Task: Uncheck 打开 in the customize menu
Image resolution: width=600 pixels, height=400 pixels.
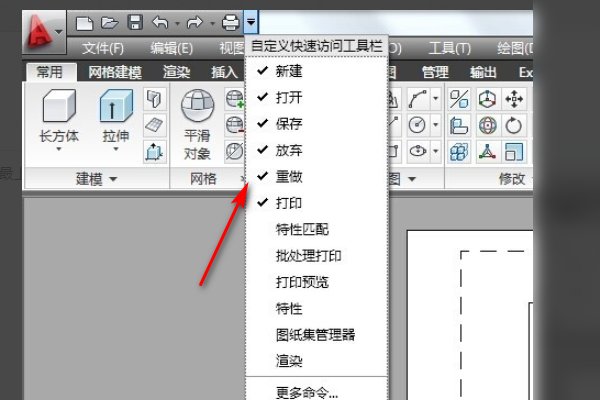Action: [x=316, y=97]
